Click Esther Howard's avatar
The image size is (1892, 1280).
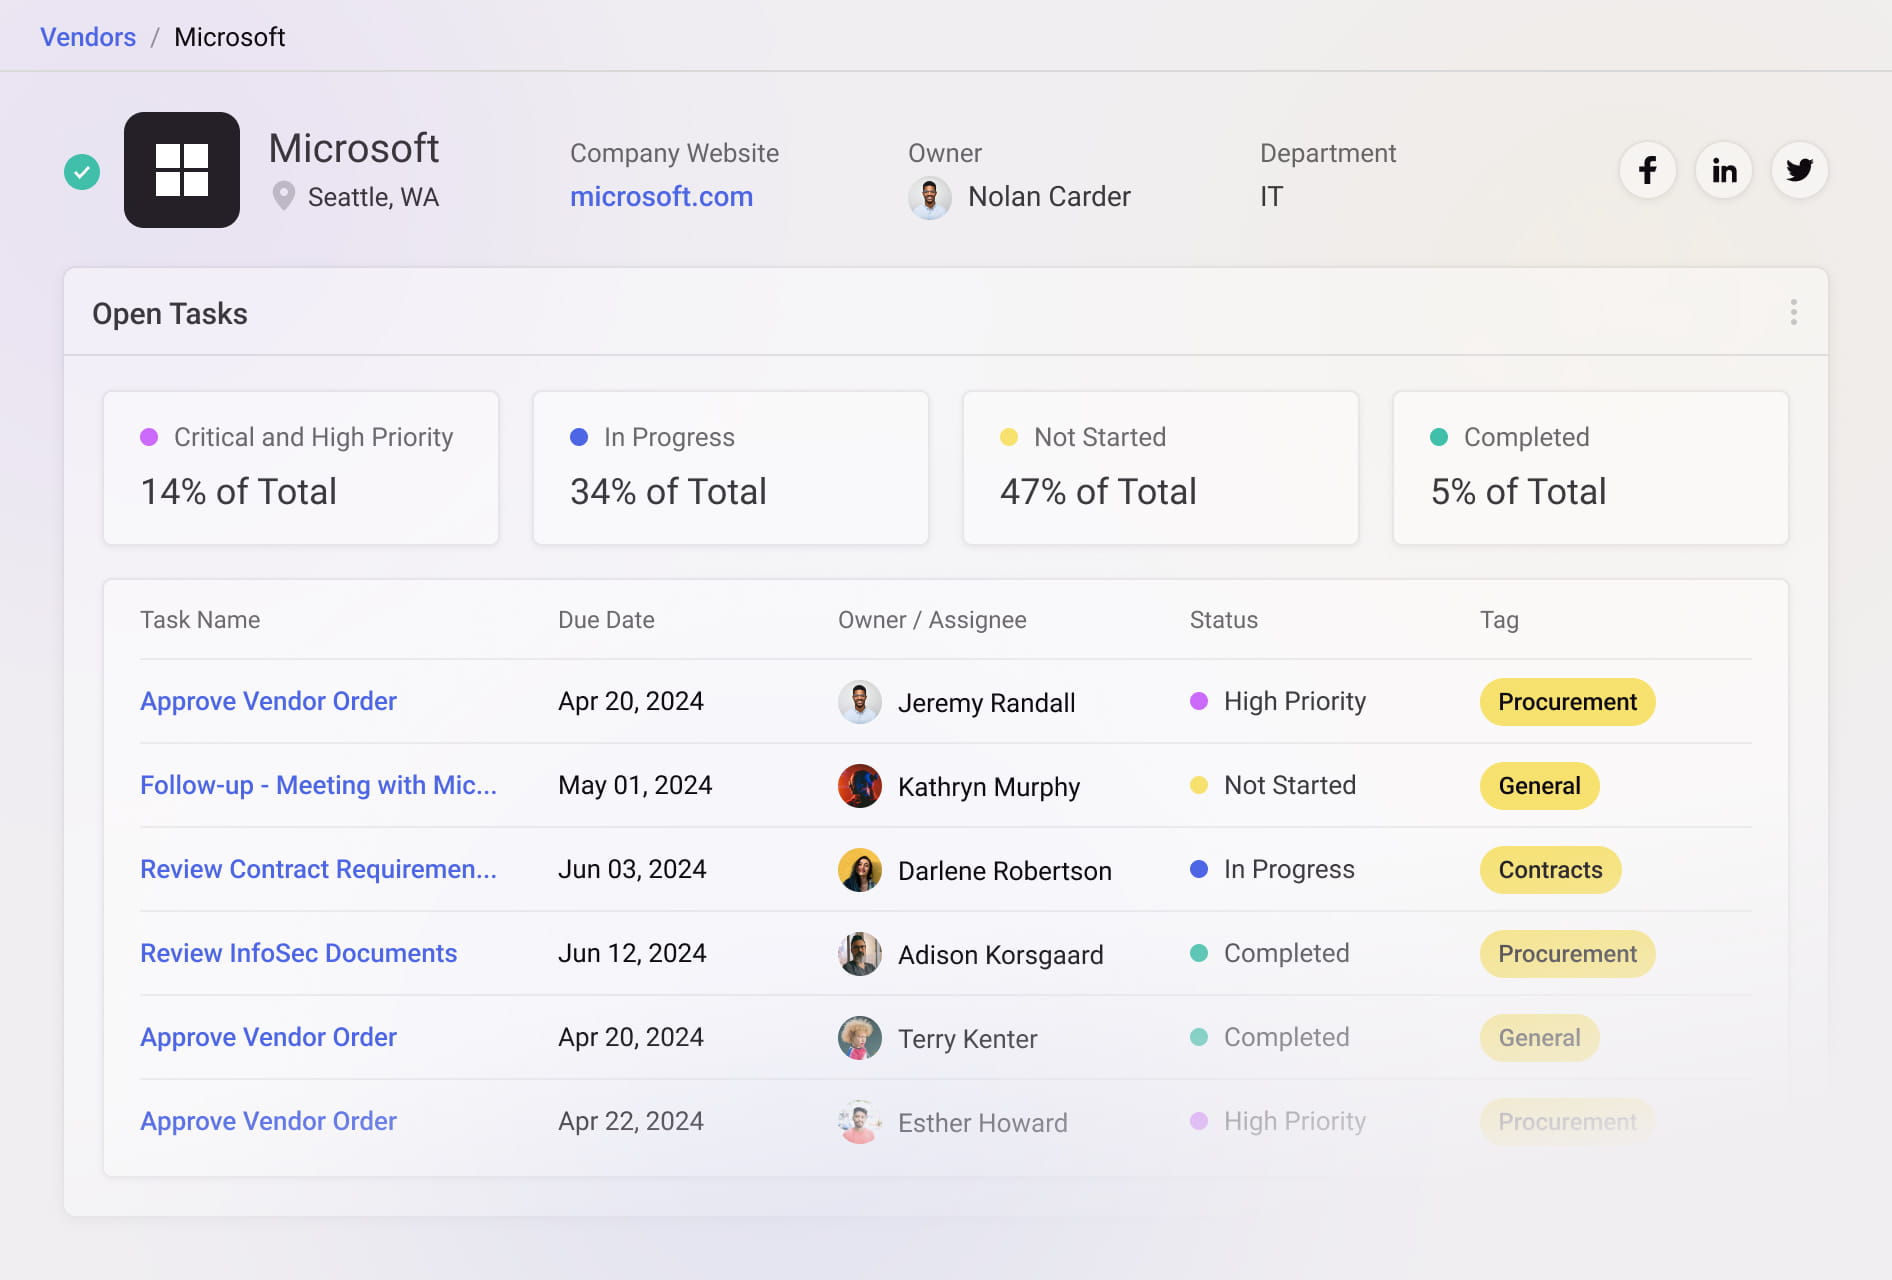pyautogui.click(x=860, y=1122)
